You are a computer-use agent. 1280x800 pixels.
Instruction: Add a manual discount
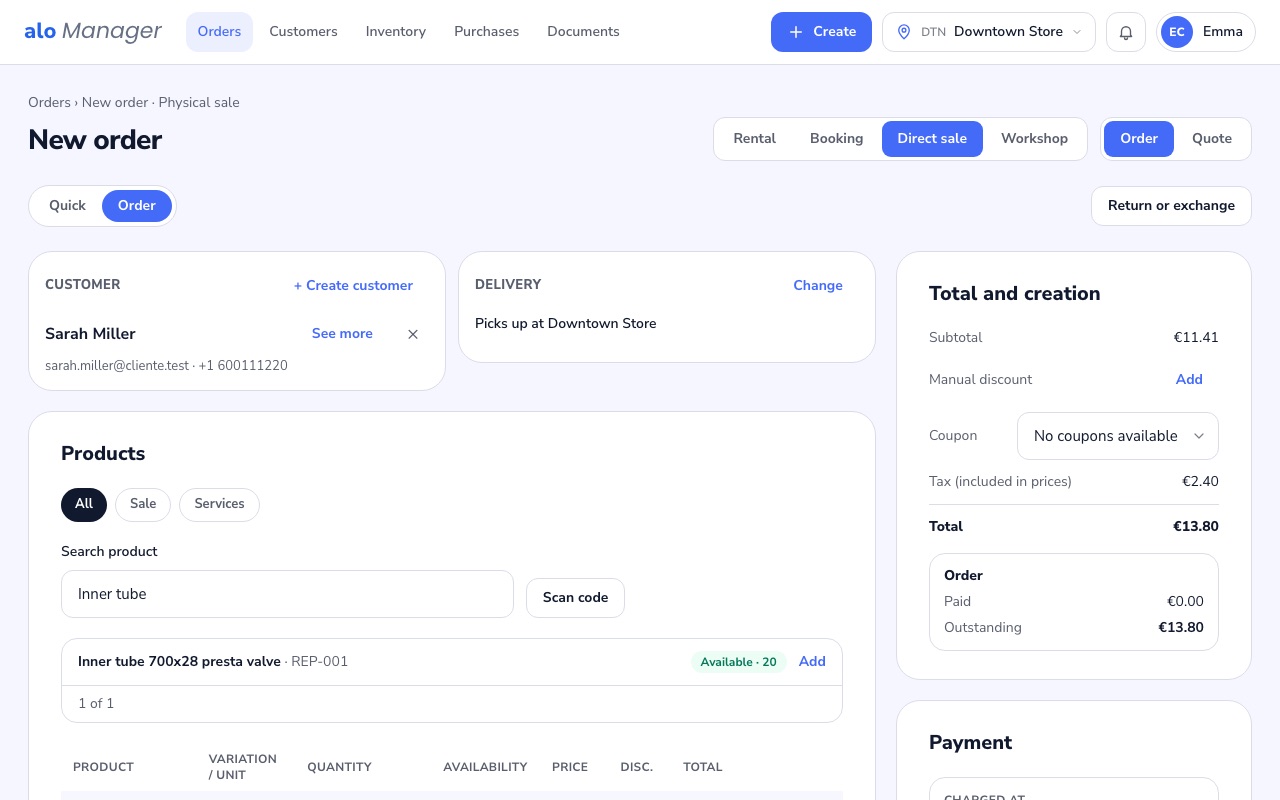click(x=1189, y=380)
